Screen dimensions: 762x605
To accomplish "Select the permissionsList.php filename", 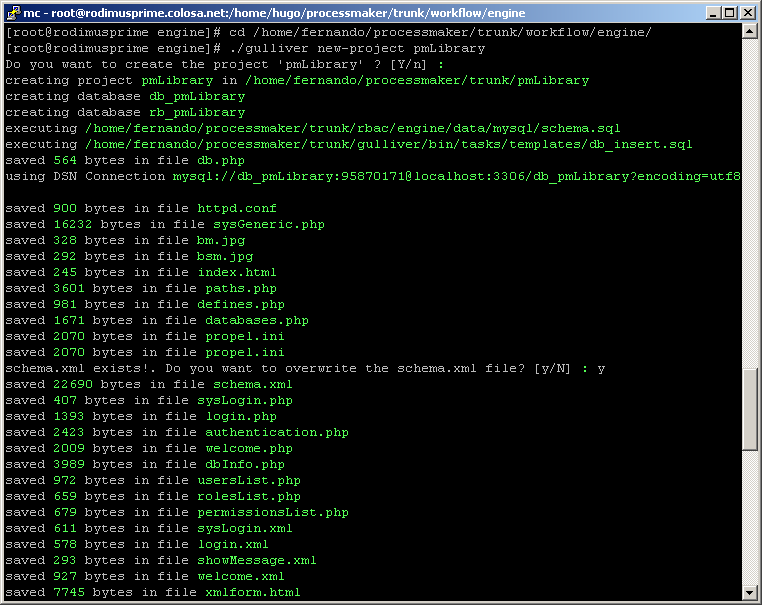I will tap(272, 512).
